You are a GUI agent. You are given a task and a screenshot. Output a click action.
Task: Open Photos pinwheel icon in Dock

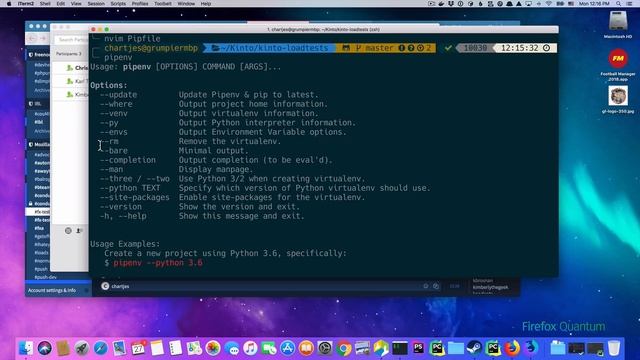[213, 348]
